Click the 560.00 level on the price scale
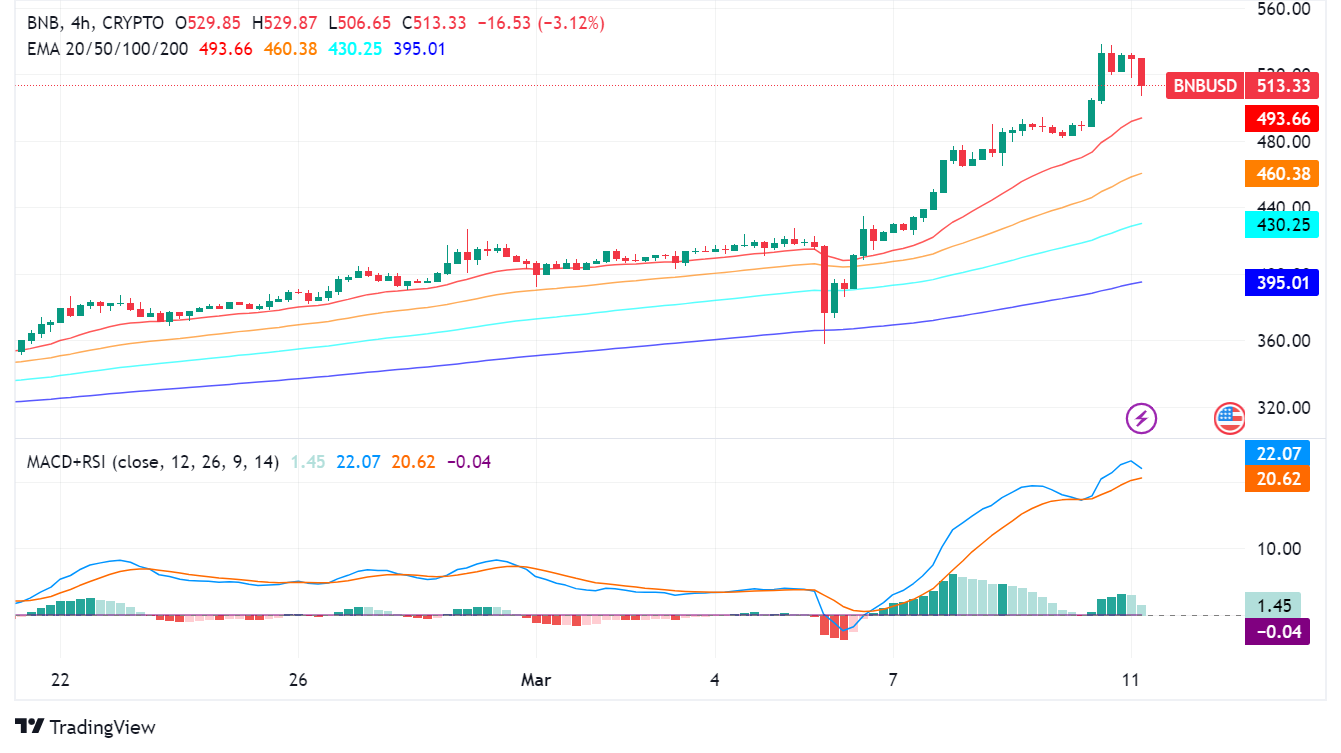The width and height of the screenshot is (1341, 753). tap(1282, 10)
